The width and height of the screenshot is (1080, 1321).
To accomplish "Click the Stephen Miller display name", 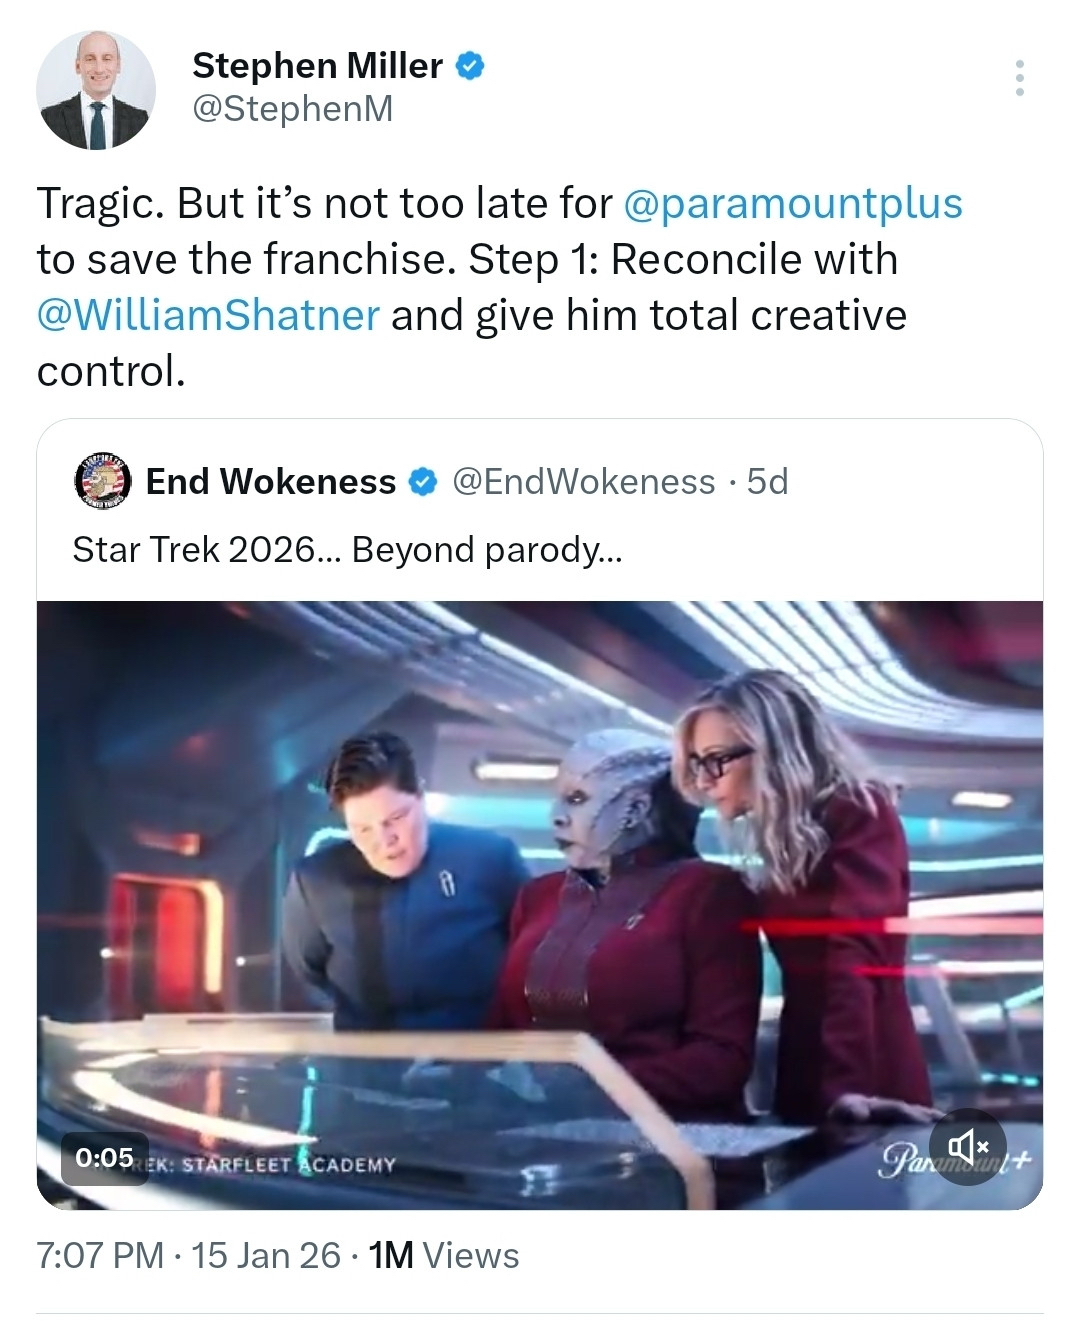I will coord(317,66).
